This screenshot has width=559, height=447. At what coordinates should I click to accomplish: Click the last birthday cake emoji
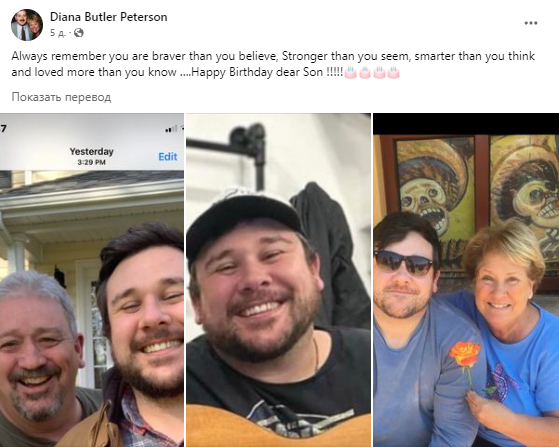[x=393, y=72]
